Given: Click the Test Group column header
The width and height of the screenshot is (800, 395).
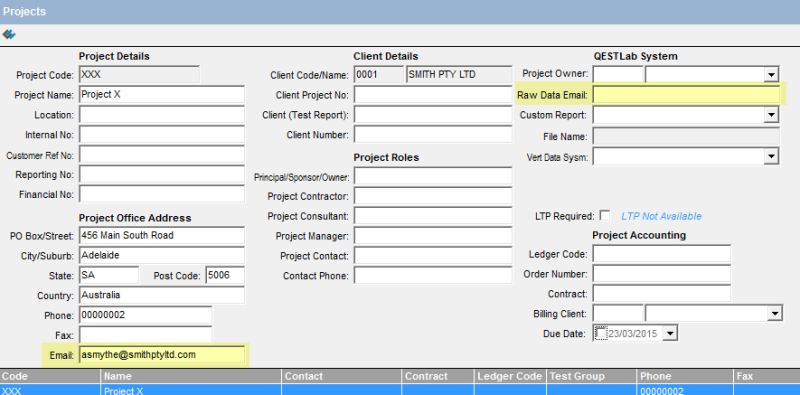Looking at the screenshot, I should click(x=591, y=376).
